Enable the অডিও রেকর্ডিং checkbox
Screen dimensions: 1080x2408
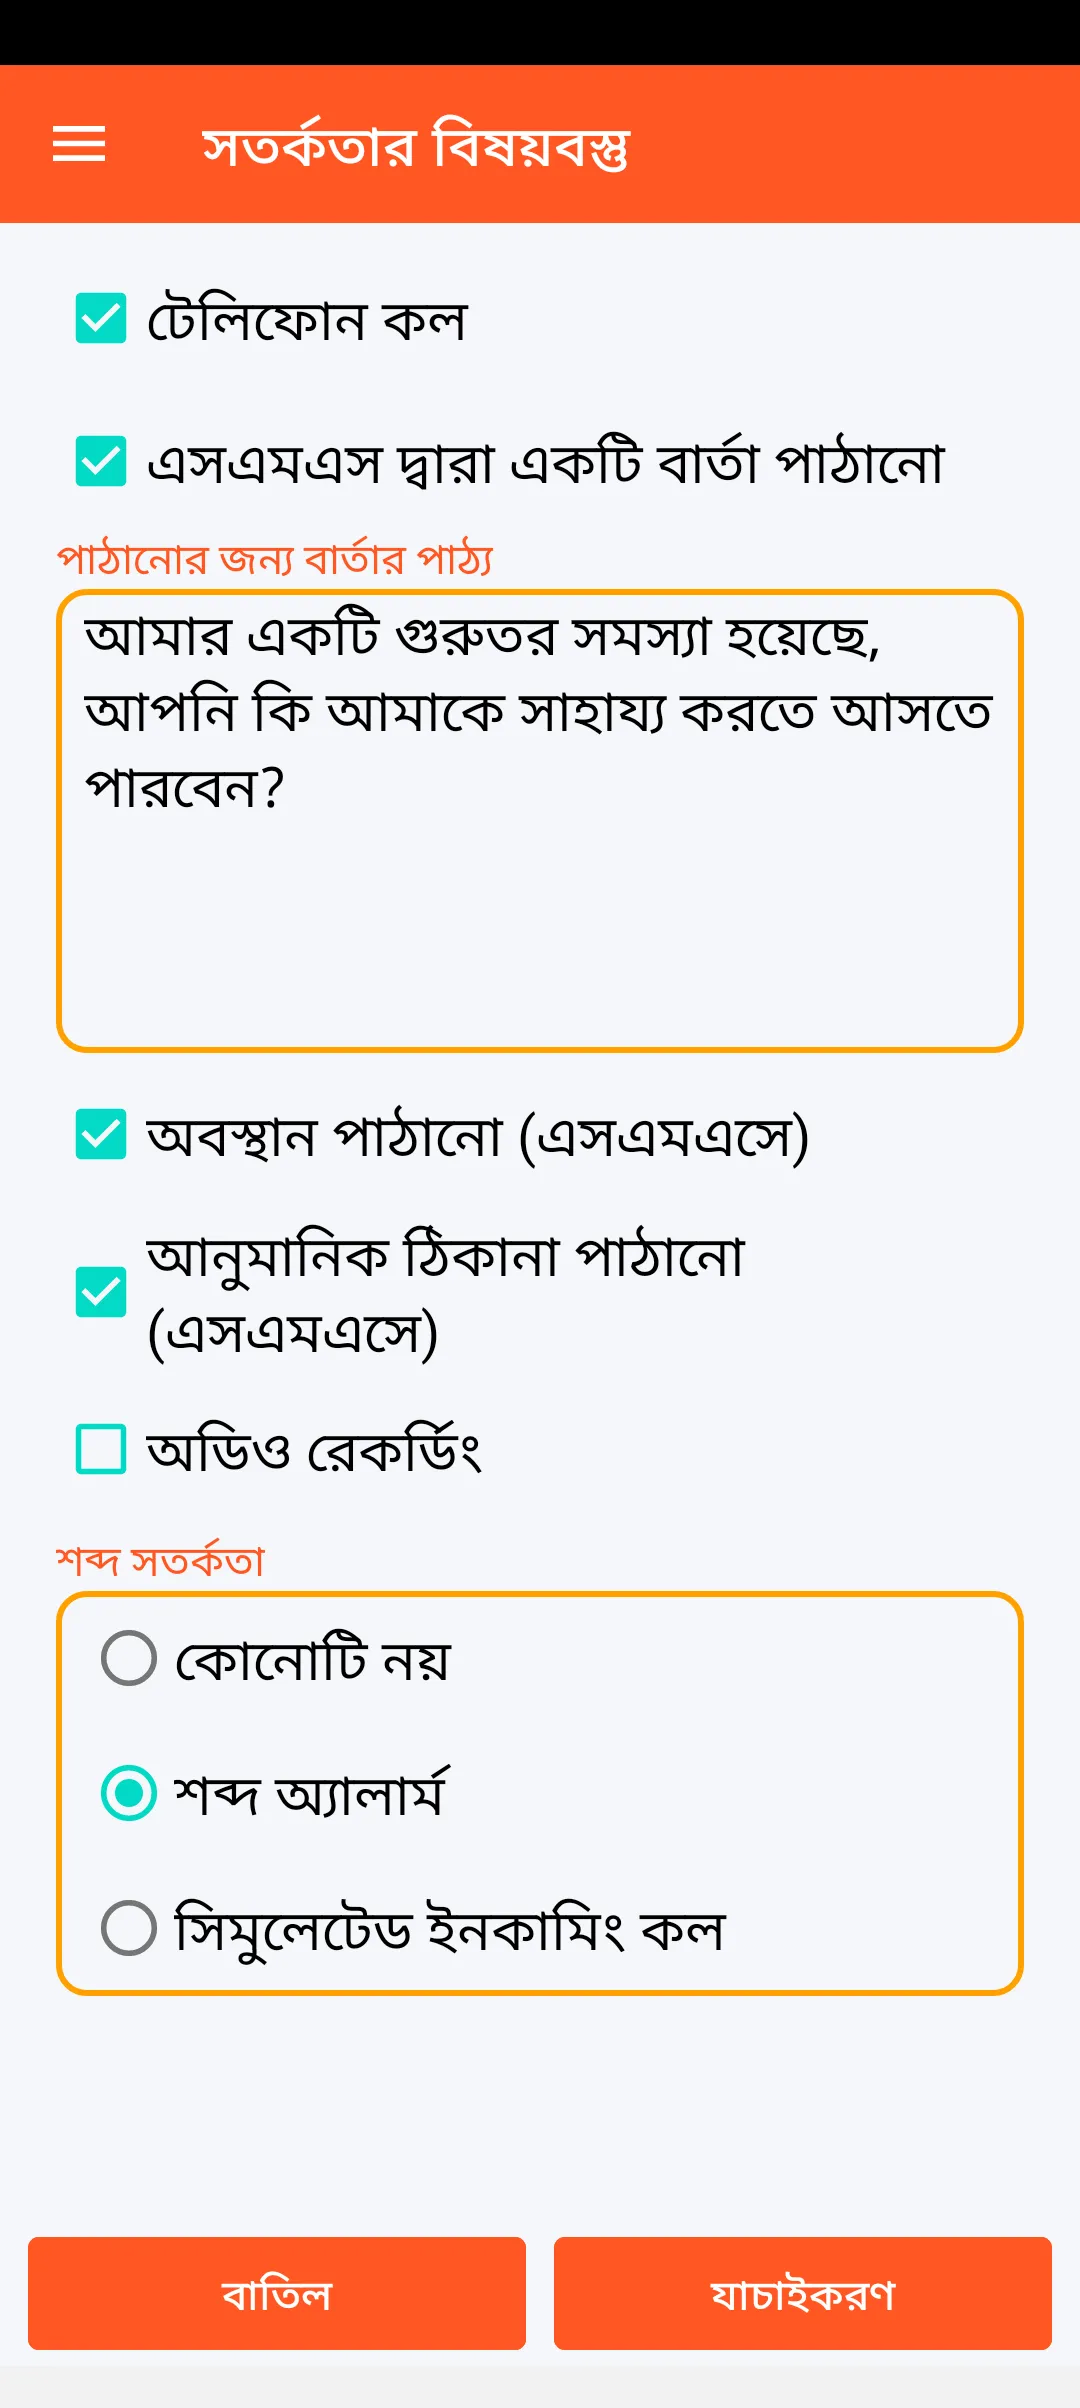click(101, 1449)
